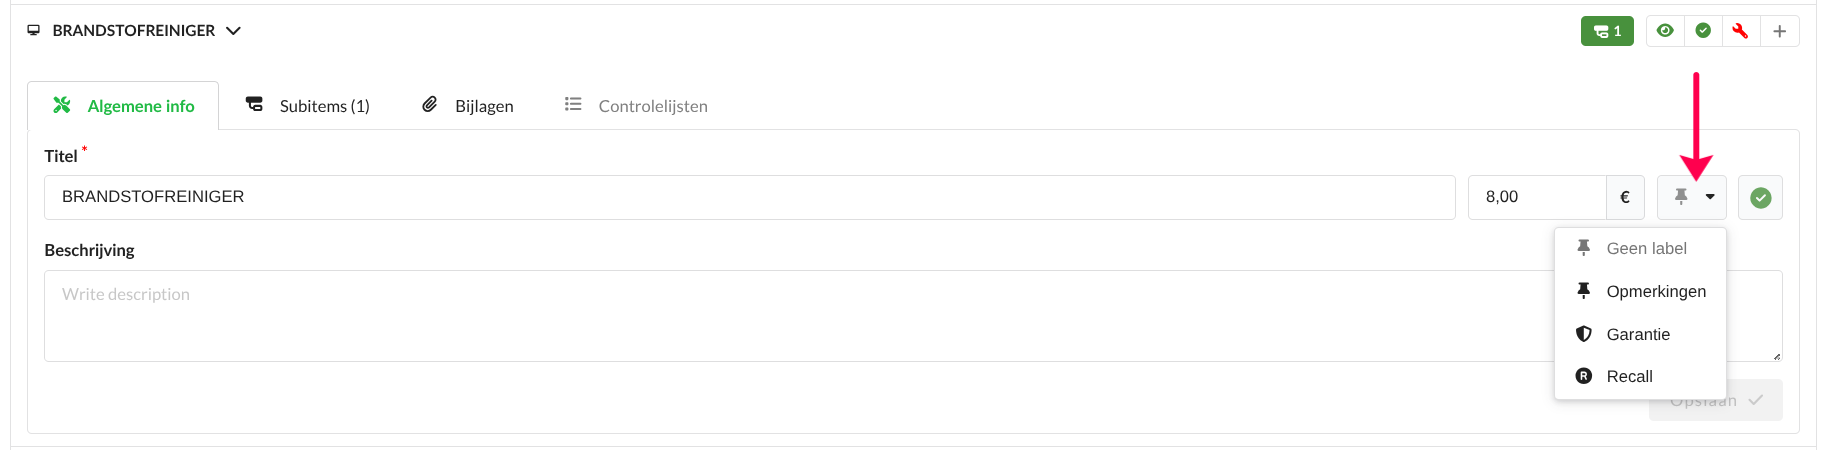1824x450 pixels.
Task: Click the Titel input field
Action: click(749, 197)
